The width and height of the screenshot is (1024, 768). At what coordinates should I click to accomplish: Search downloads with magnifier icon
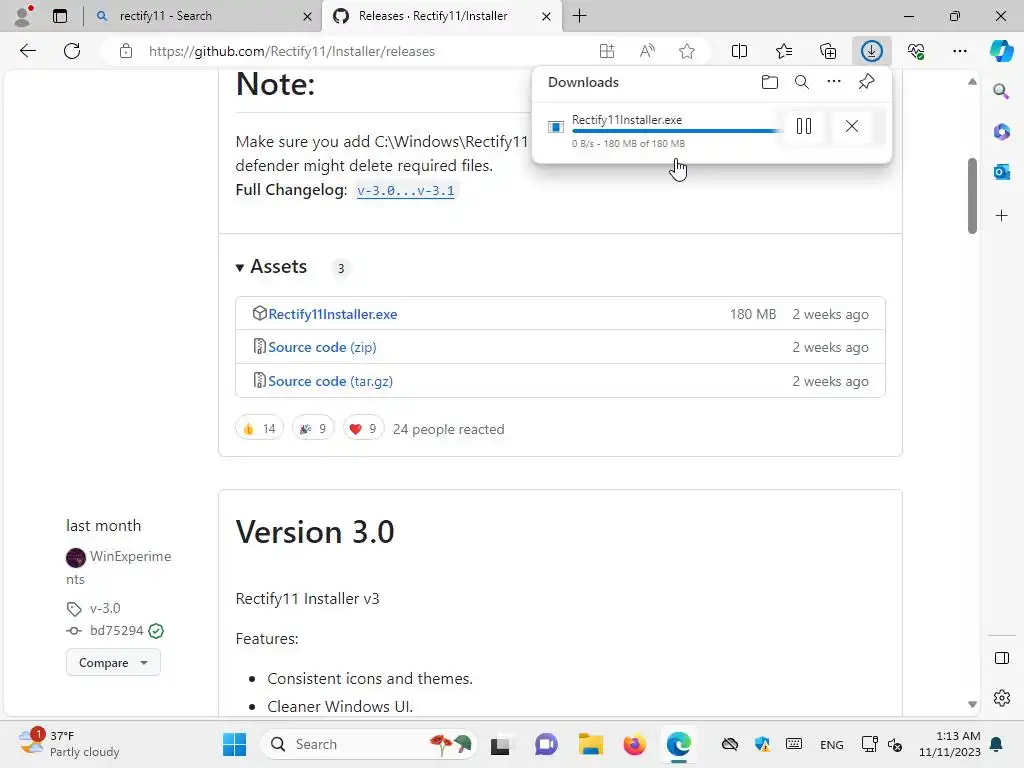[802, 82]
